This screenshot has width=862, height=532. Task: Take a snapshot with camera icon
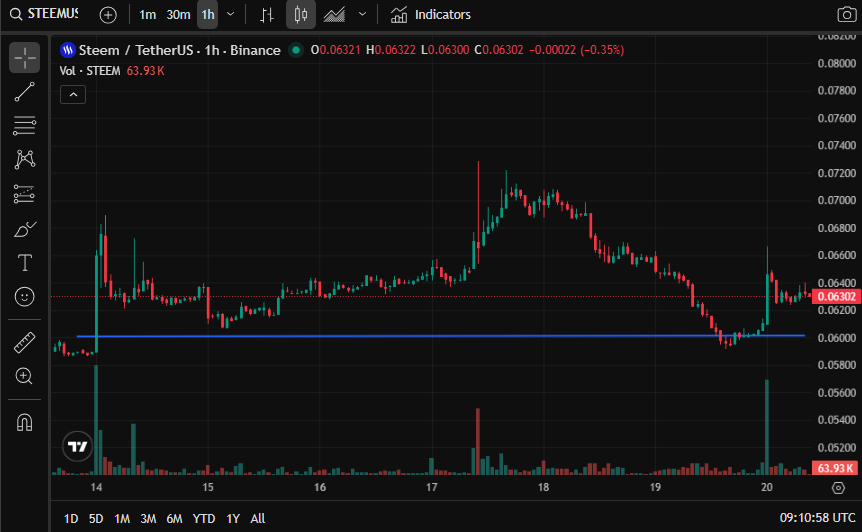(x=846, y=15)
